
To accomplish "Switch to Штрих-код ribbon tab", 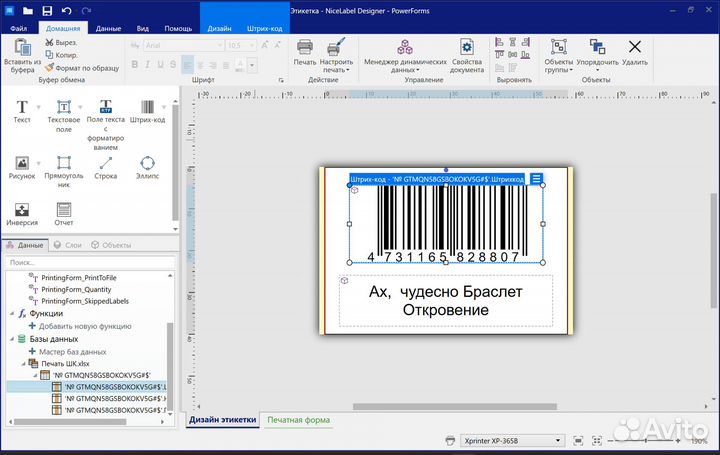I will point(264,28).
